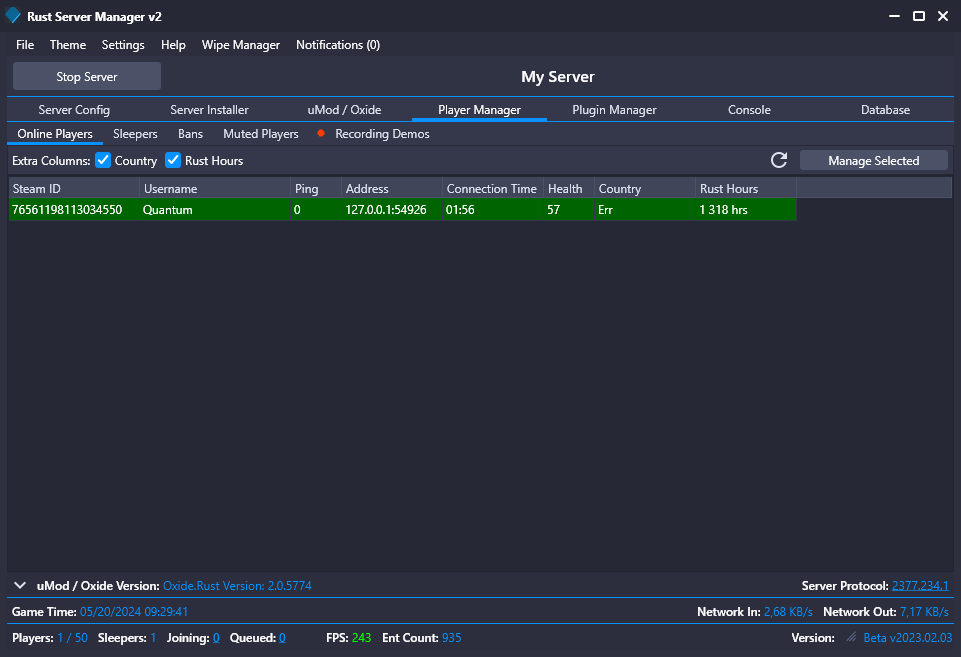Sort by the Ping column header

click(x=316, y=189)
